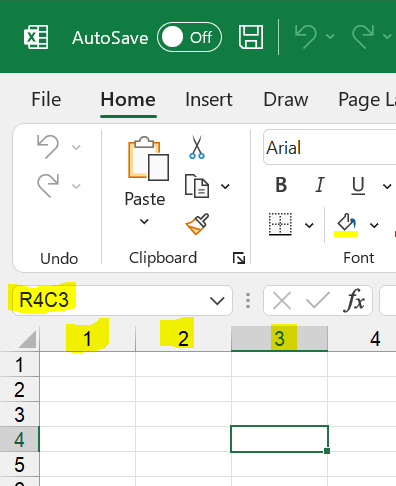Click the Cut scissors icon
This screenshot has height=486, width=396.
[197, 147]
